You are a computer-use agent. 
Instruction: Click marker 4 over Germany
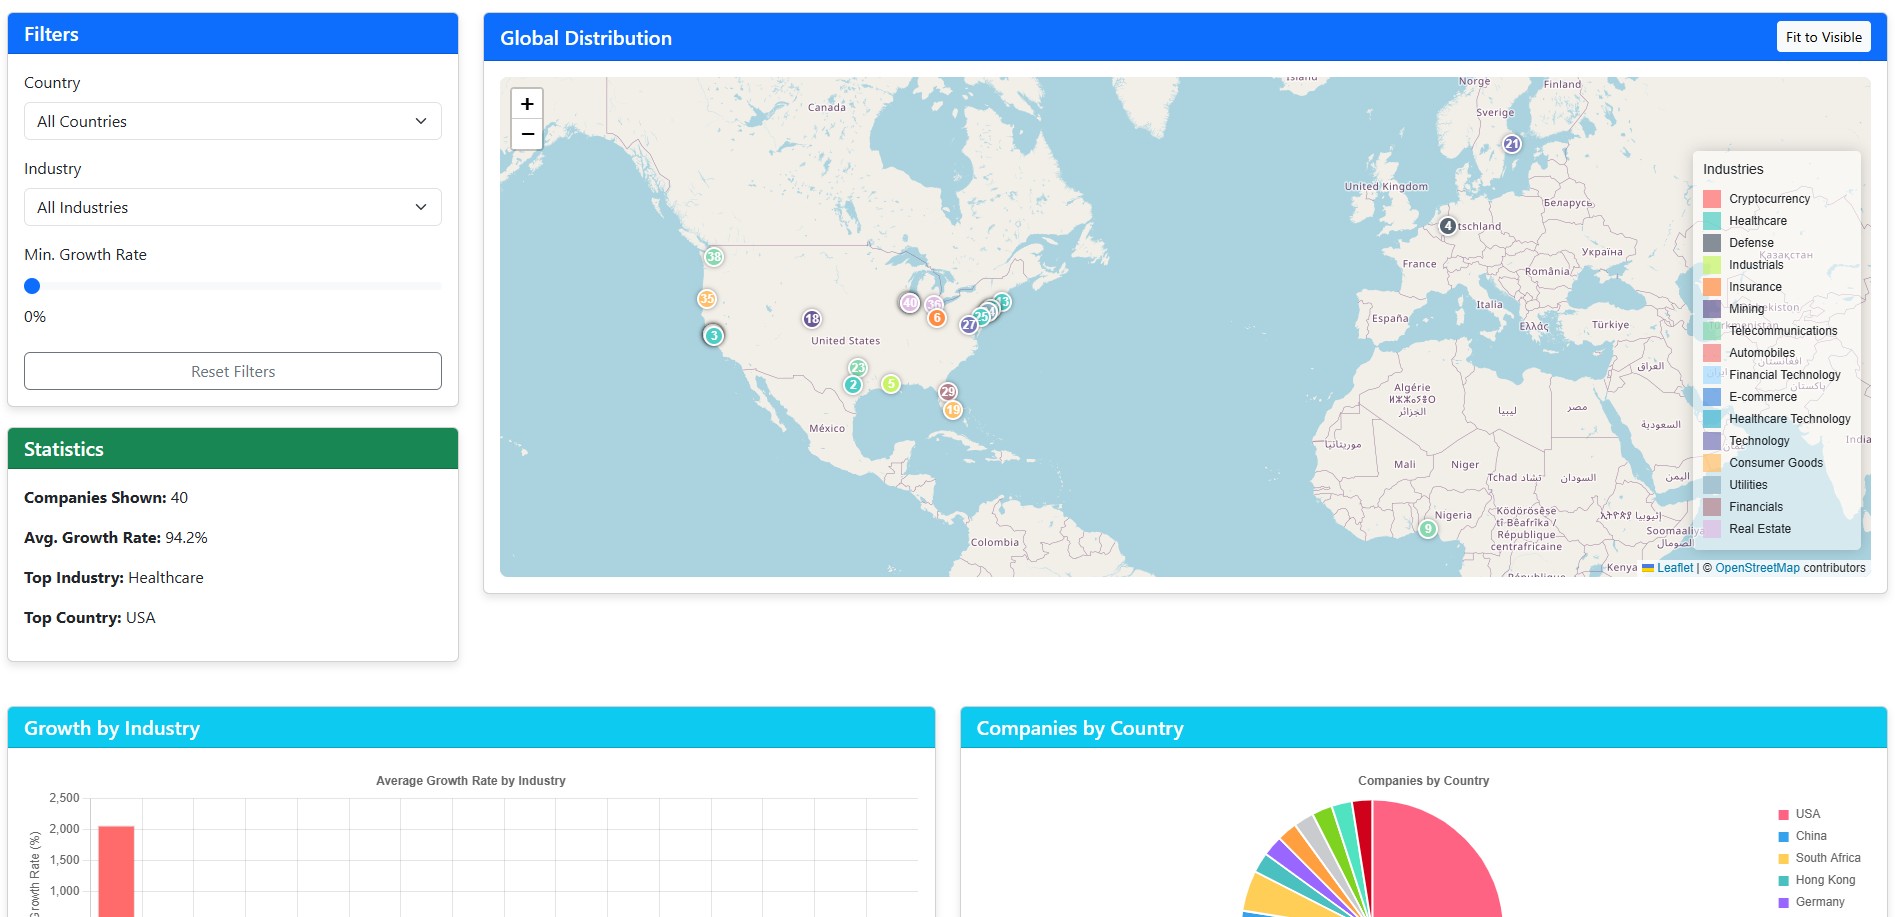(1448, 226)
